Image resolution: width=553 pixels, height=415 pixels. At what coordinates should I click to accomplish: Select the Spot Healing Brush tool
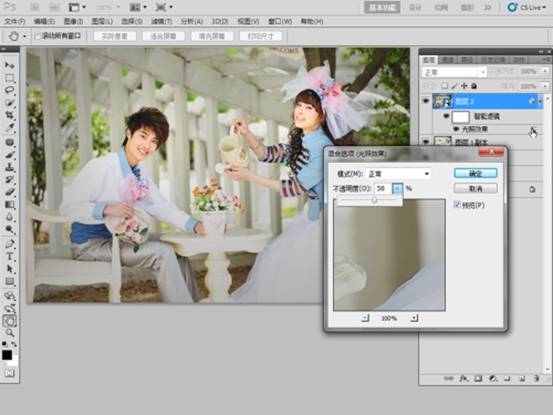click(x=10, y=142)
